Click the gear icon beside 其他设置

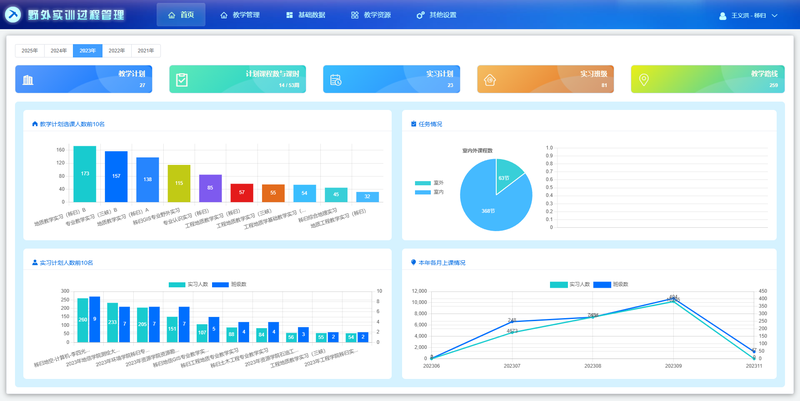point(420,15)
